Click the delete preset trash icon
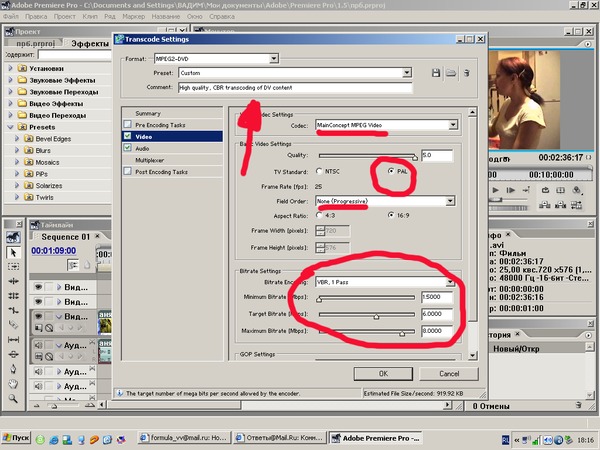The height and width of the screenshot is (450, 600). [466, 73]
